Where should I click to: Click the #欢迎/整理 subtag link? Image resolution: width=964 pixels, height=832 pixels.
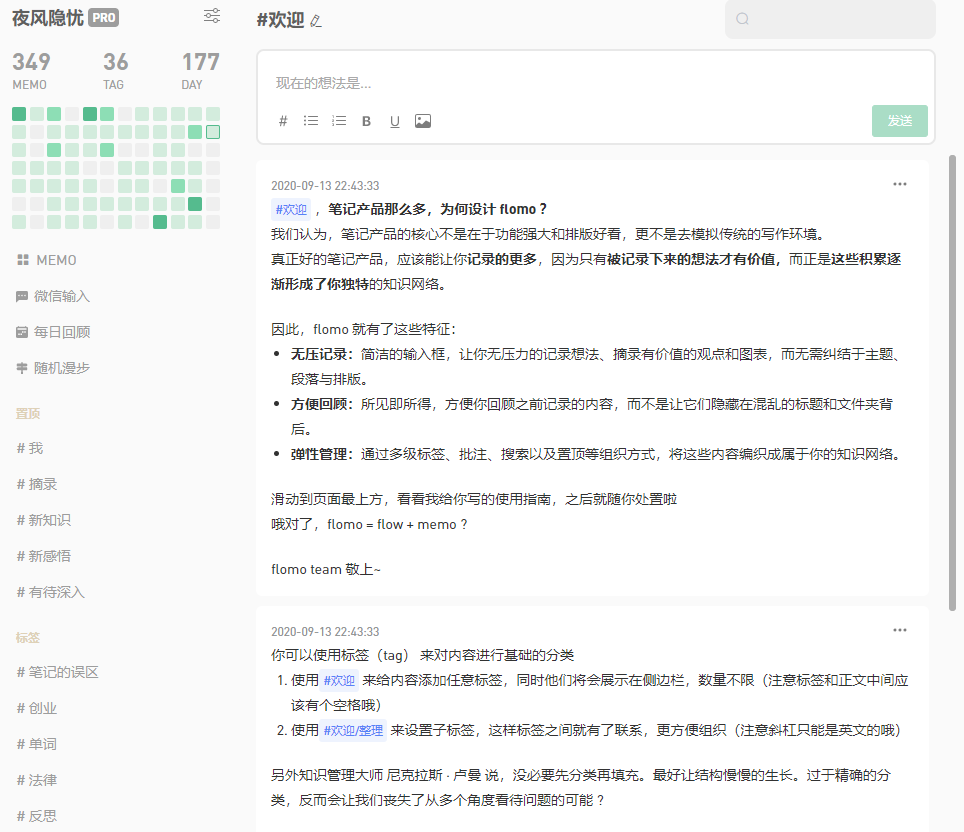[x=353, y=731]
